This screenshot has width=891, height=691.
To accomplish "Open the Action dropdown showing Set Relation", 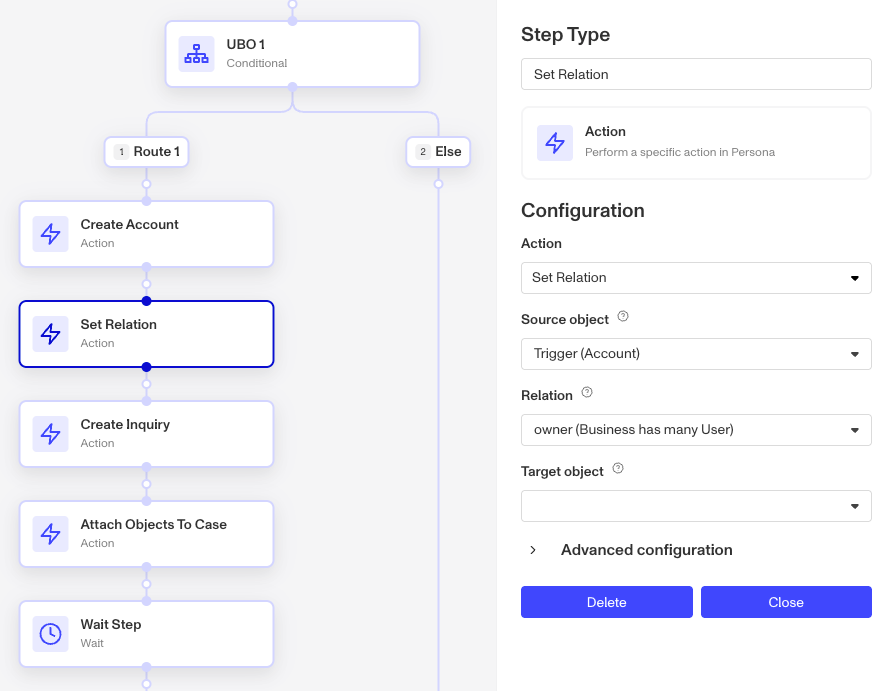I will tap(696, 278).
